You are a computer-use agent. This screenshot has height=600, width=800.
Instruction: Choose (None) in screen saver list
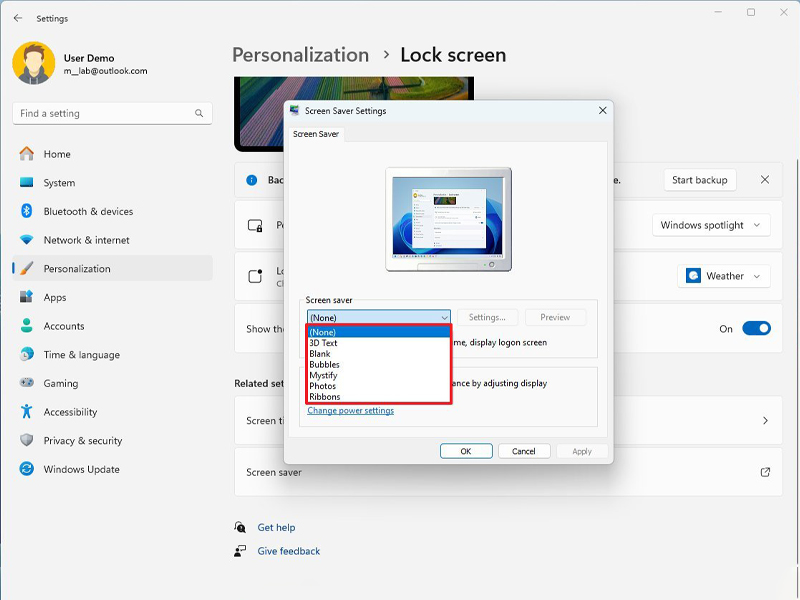coord(379,332)
